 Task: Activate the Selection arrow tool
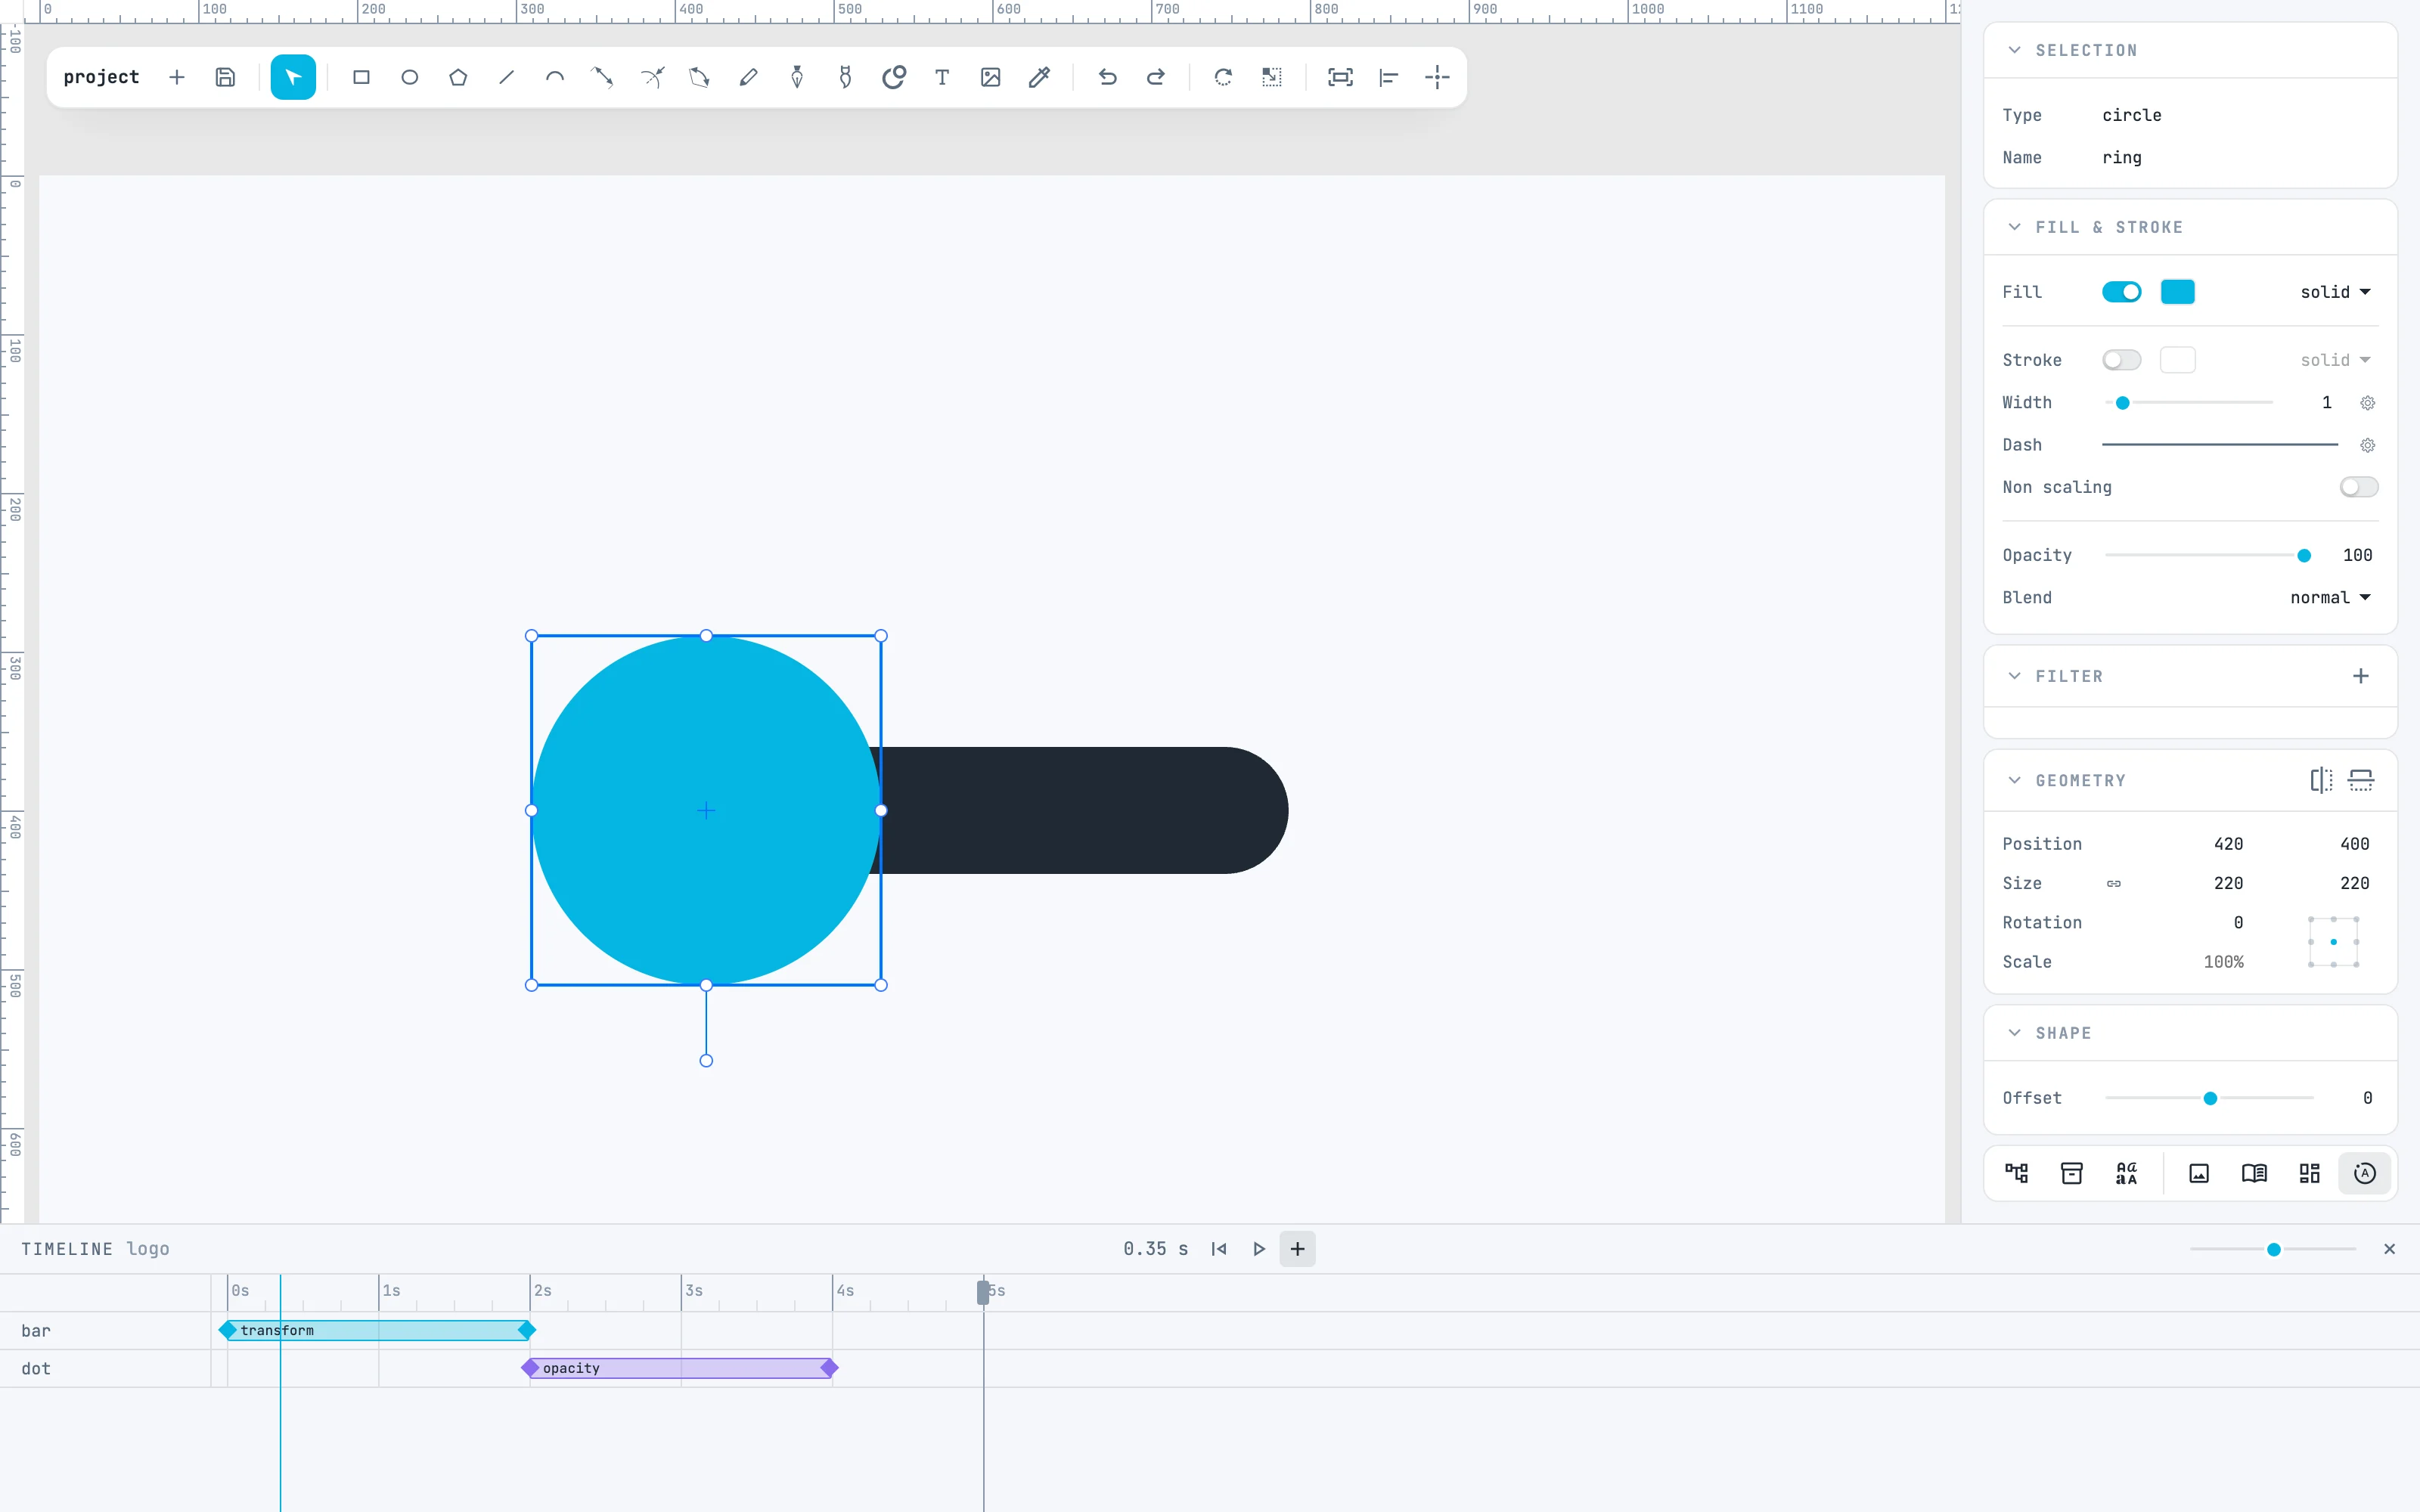293,77
